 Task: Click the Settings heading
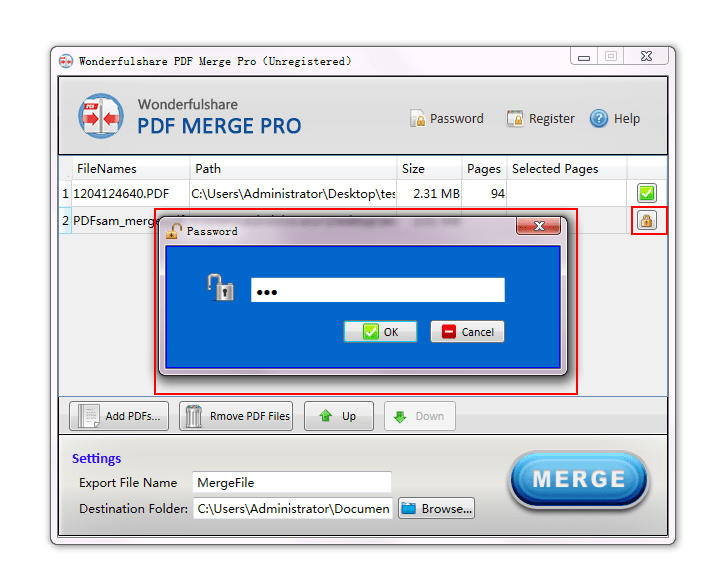tap(97, 459)
